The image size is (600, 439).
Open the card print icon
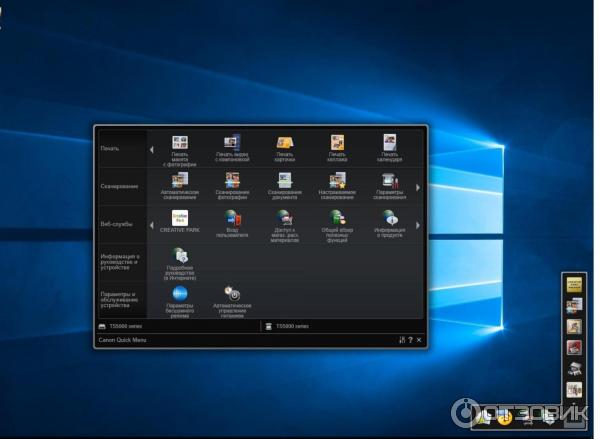pyautogui.click(x=285, y=144)
